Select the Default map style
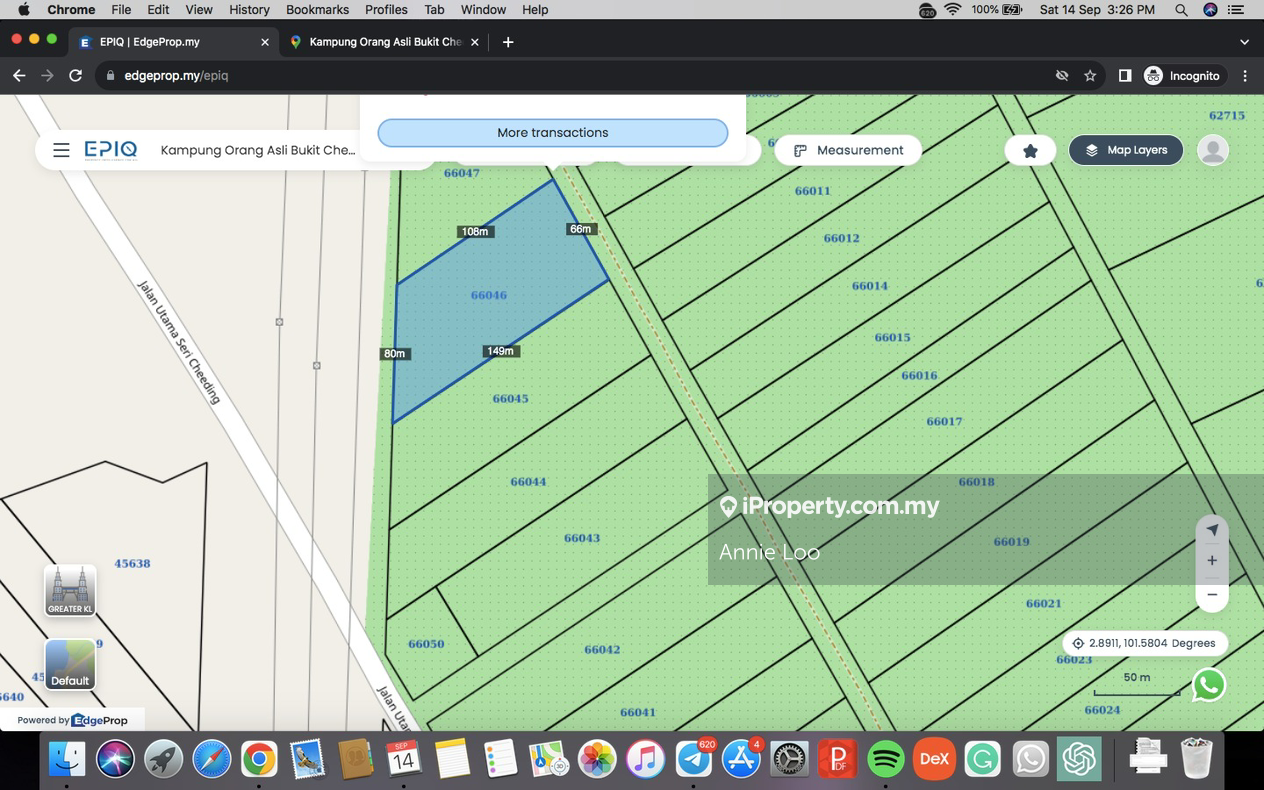 [x=70, y=665]
